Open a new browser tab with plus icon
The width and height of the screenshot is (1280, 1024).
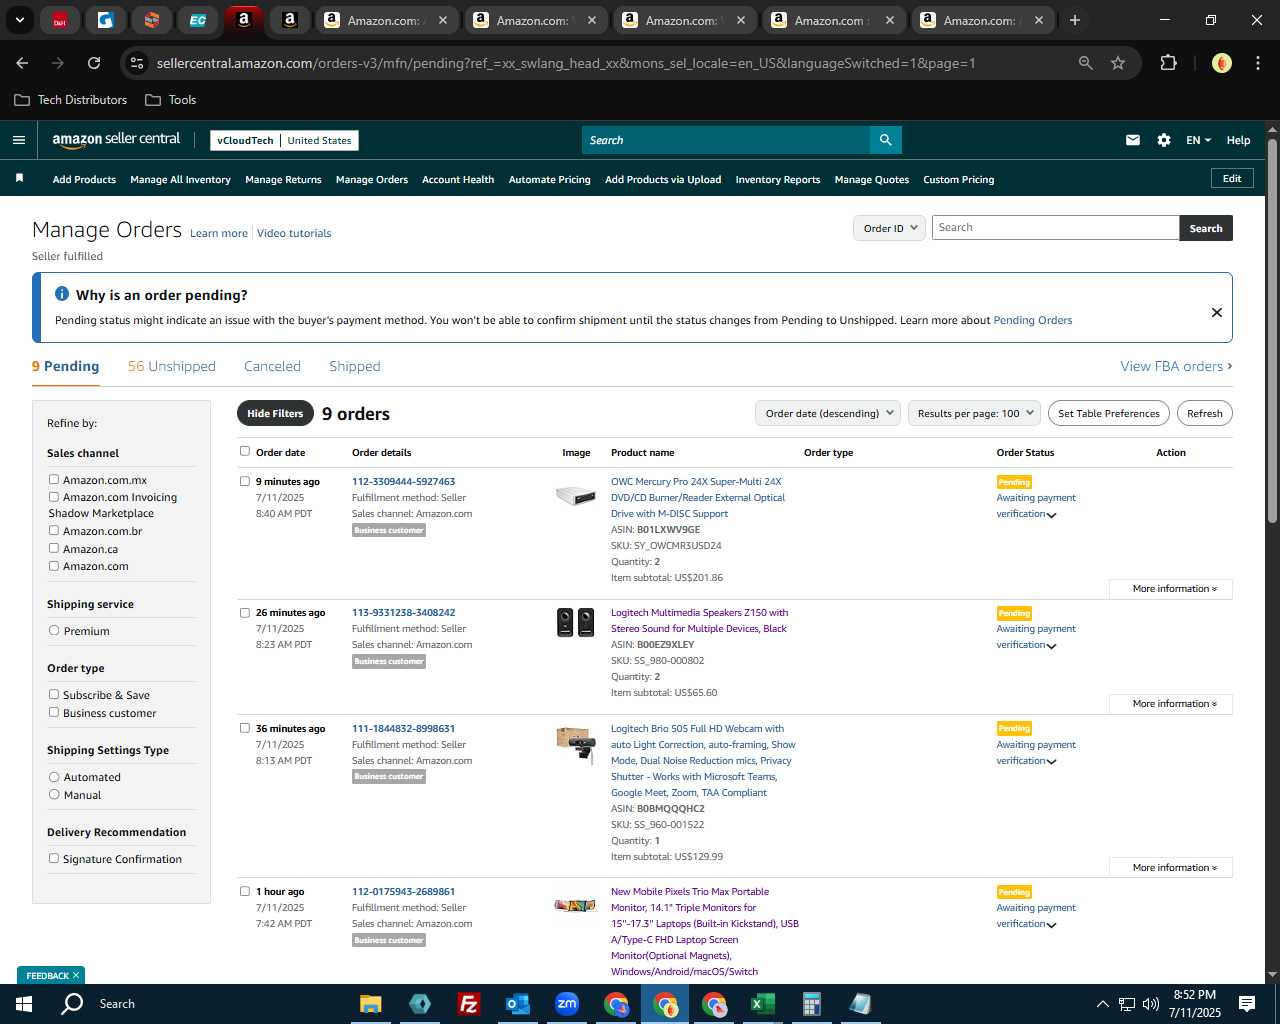tap(1075, 20)
